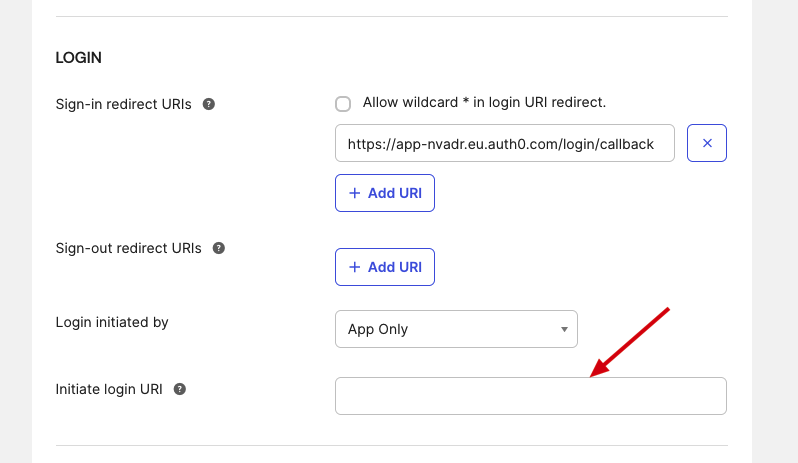The height and width of the screenshot is (463, 798).
Task: Enable Allow wildcard in login URI checkbox
Action: pos(343,103)
